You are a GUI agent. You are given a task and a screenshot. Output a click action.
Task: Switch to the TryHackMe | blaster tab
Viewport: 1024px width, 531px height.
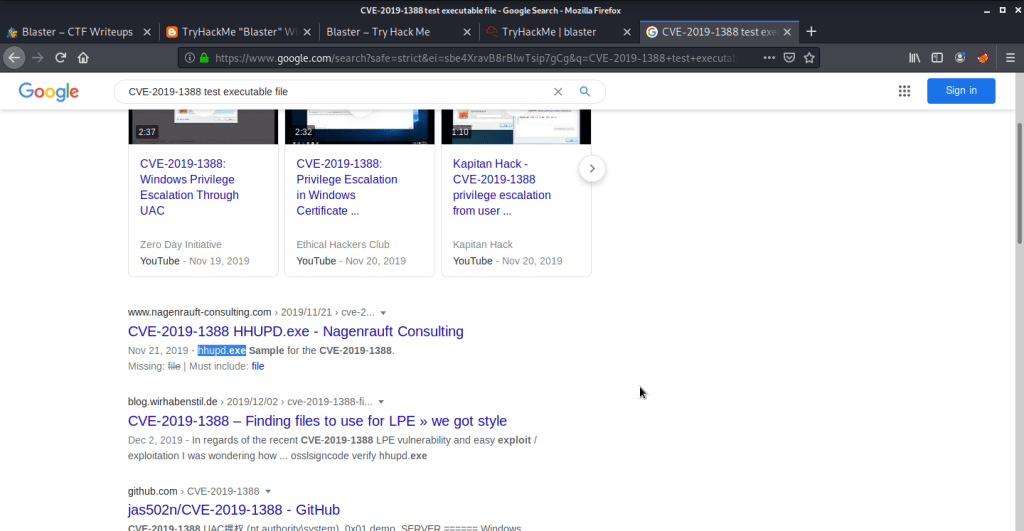click(x=557, y=32)
